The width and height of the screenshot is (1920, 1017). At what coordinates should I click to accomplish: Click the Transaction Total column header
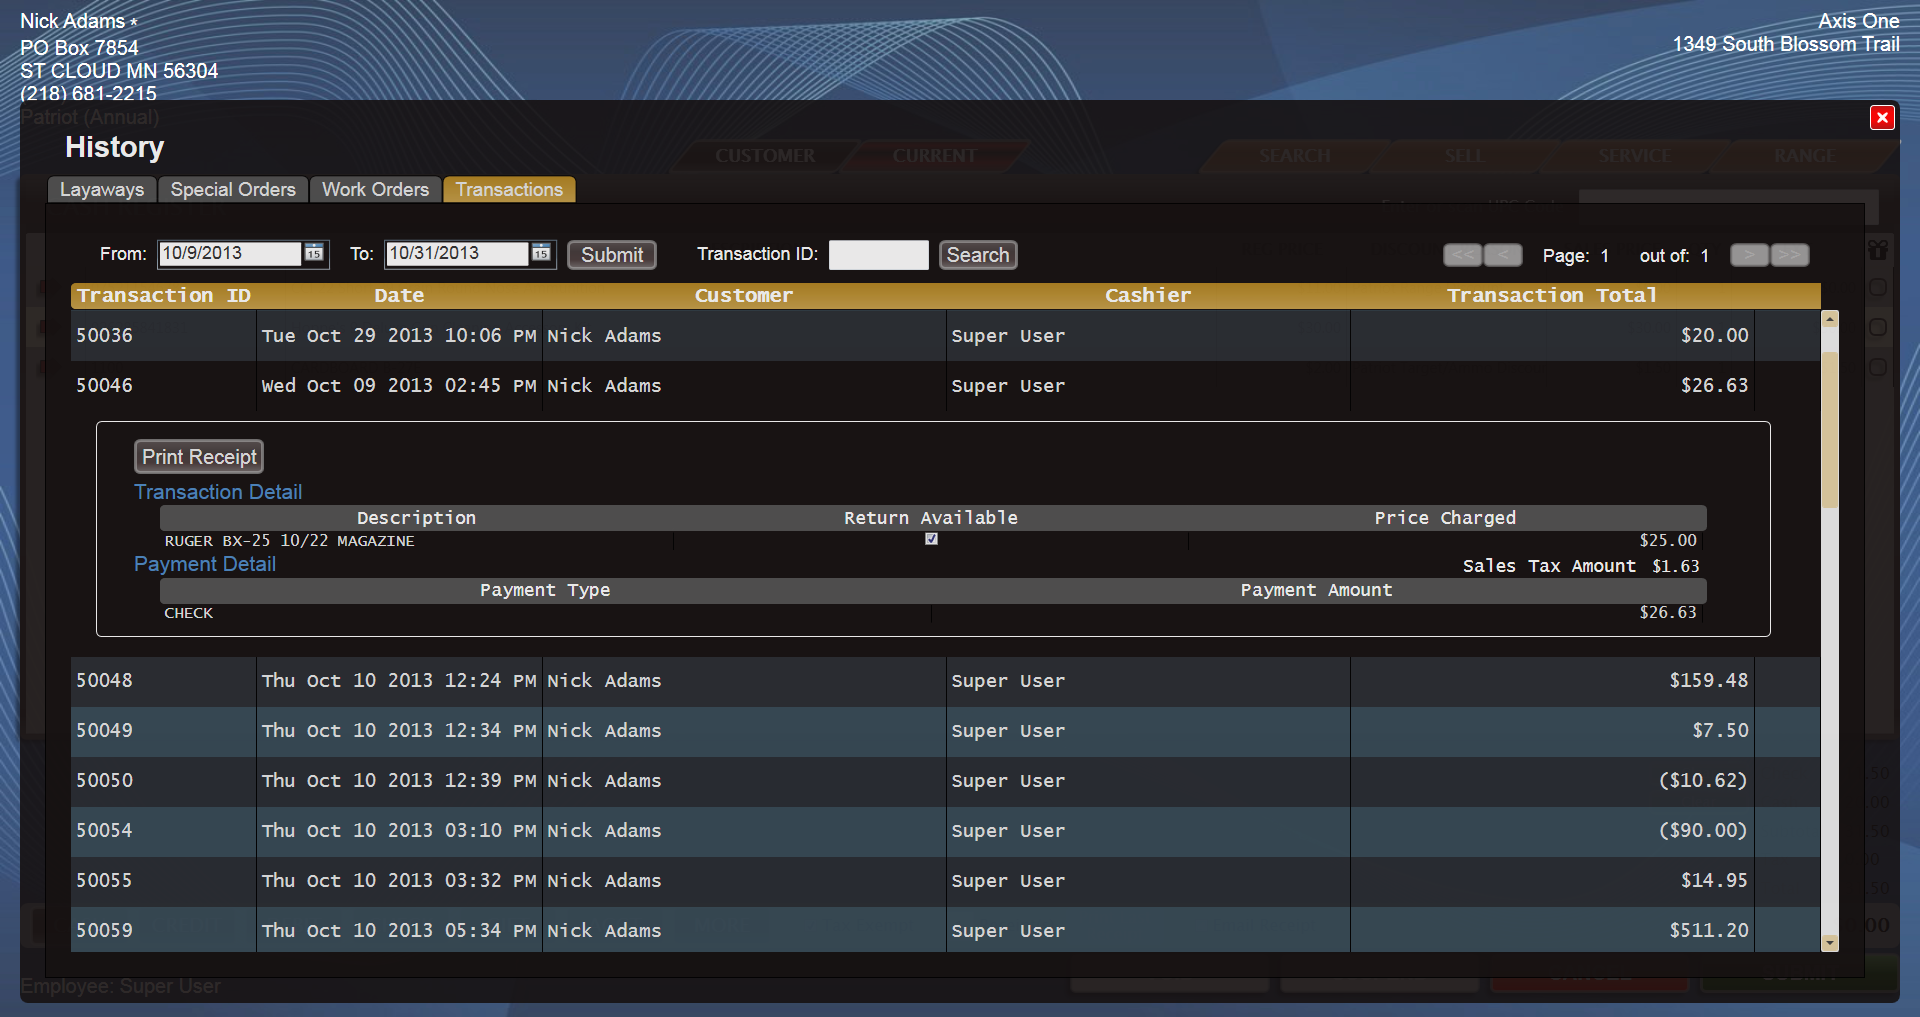pyautogui.click(x=1552, y=296)
